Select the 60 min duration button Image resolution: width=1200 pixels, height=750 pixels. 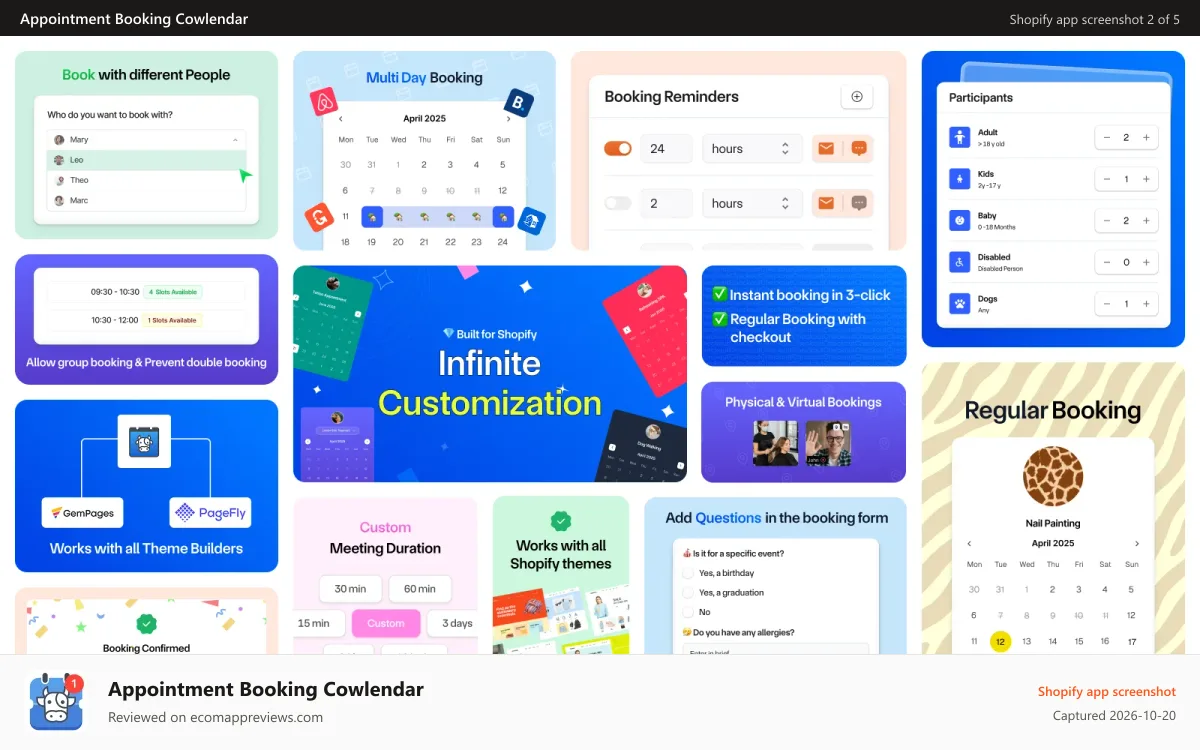420,589
